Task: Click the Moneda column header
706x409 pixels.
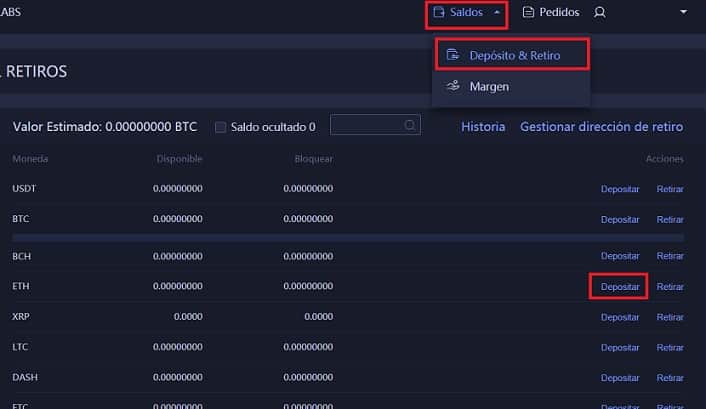Action: (x=30, y=159)
